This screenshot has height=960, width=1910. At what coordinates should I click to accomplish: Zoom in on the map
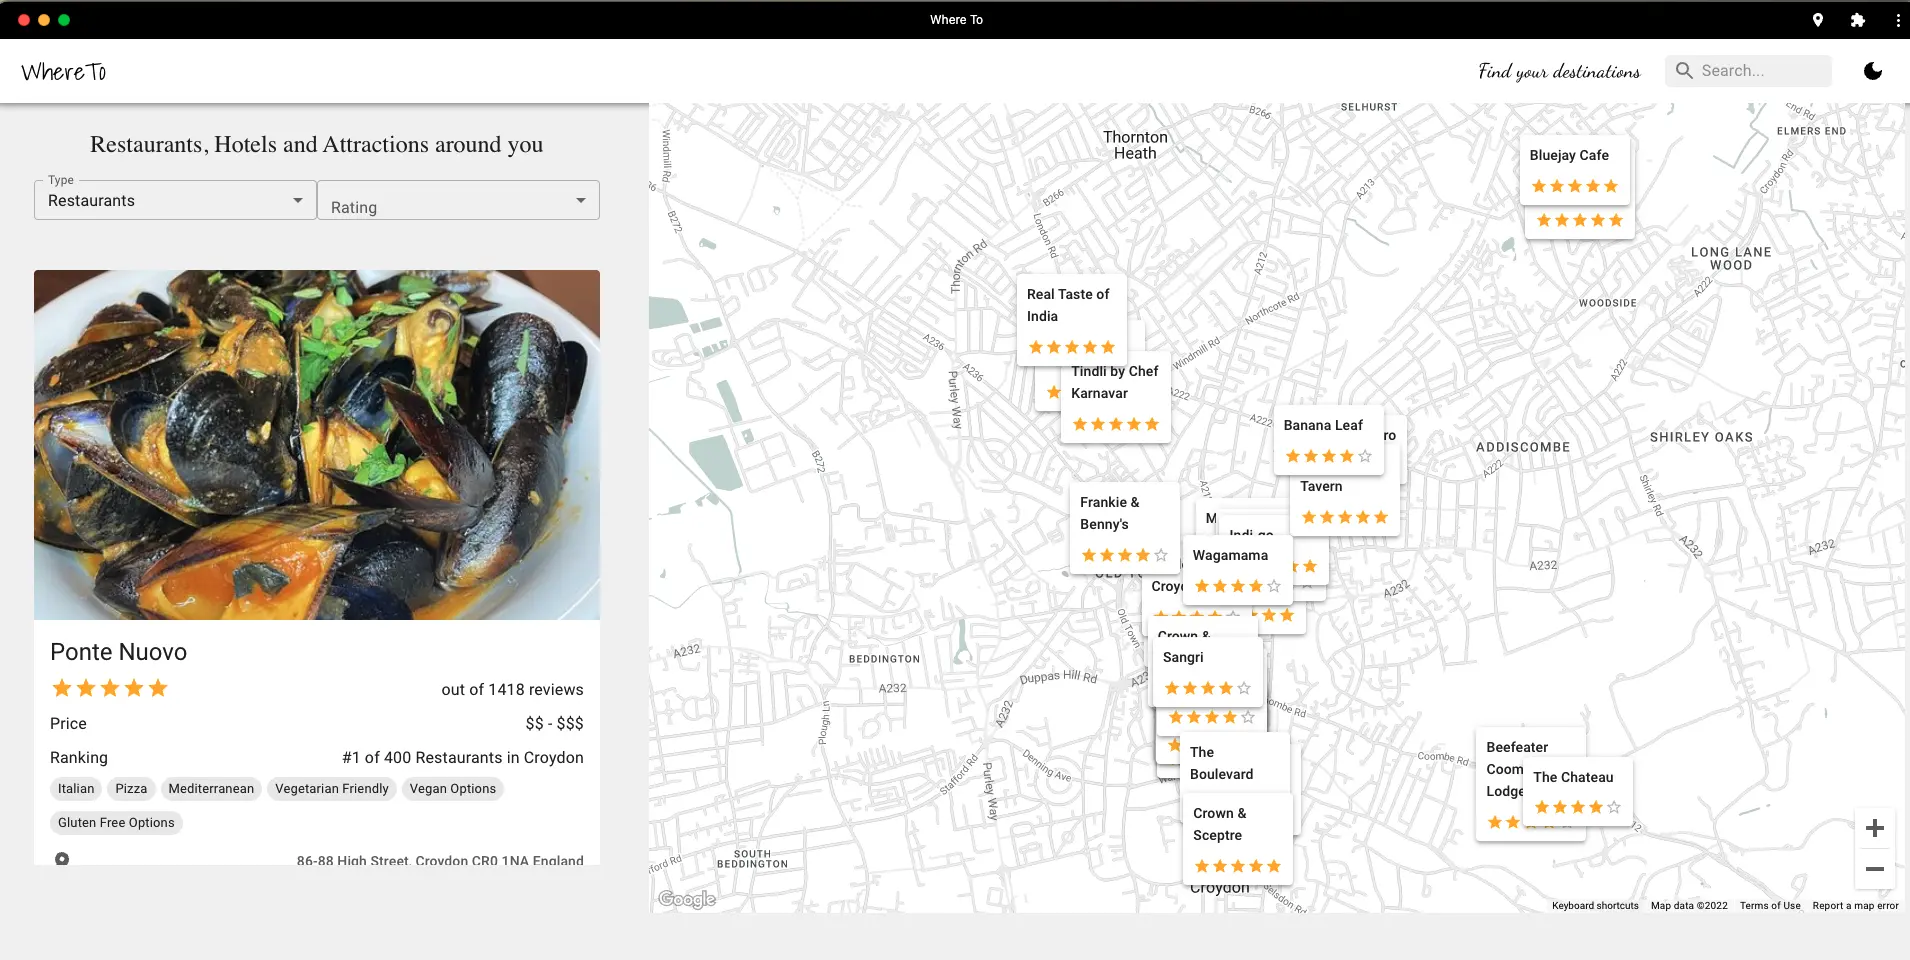[1875, 828]
